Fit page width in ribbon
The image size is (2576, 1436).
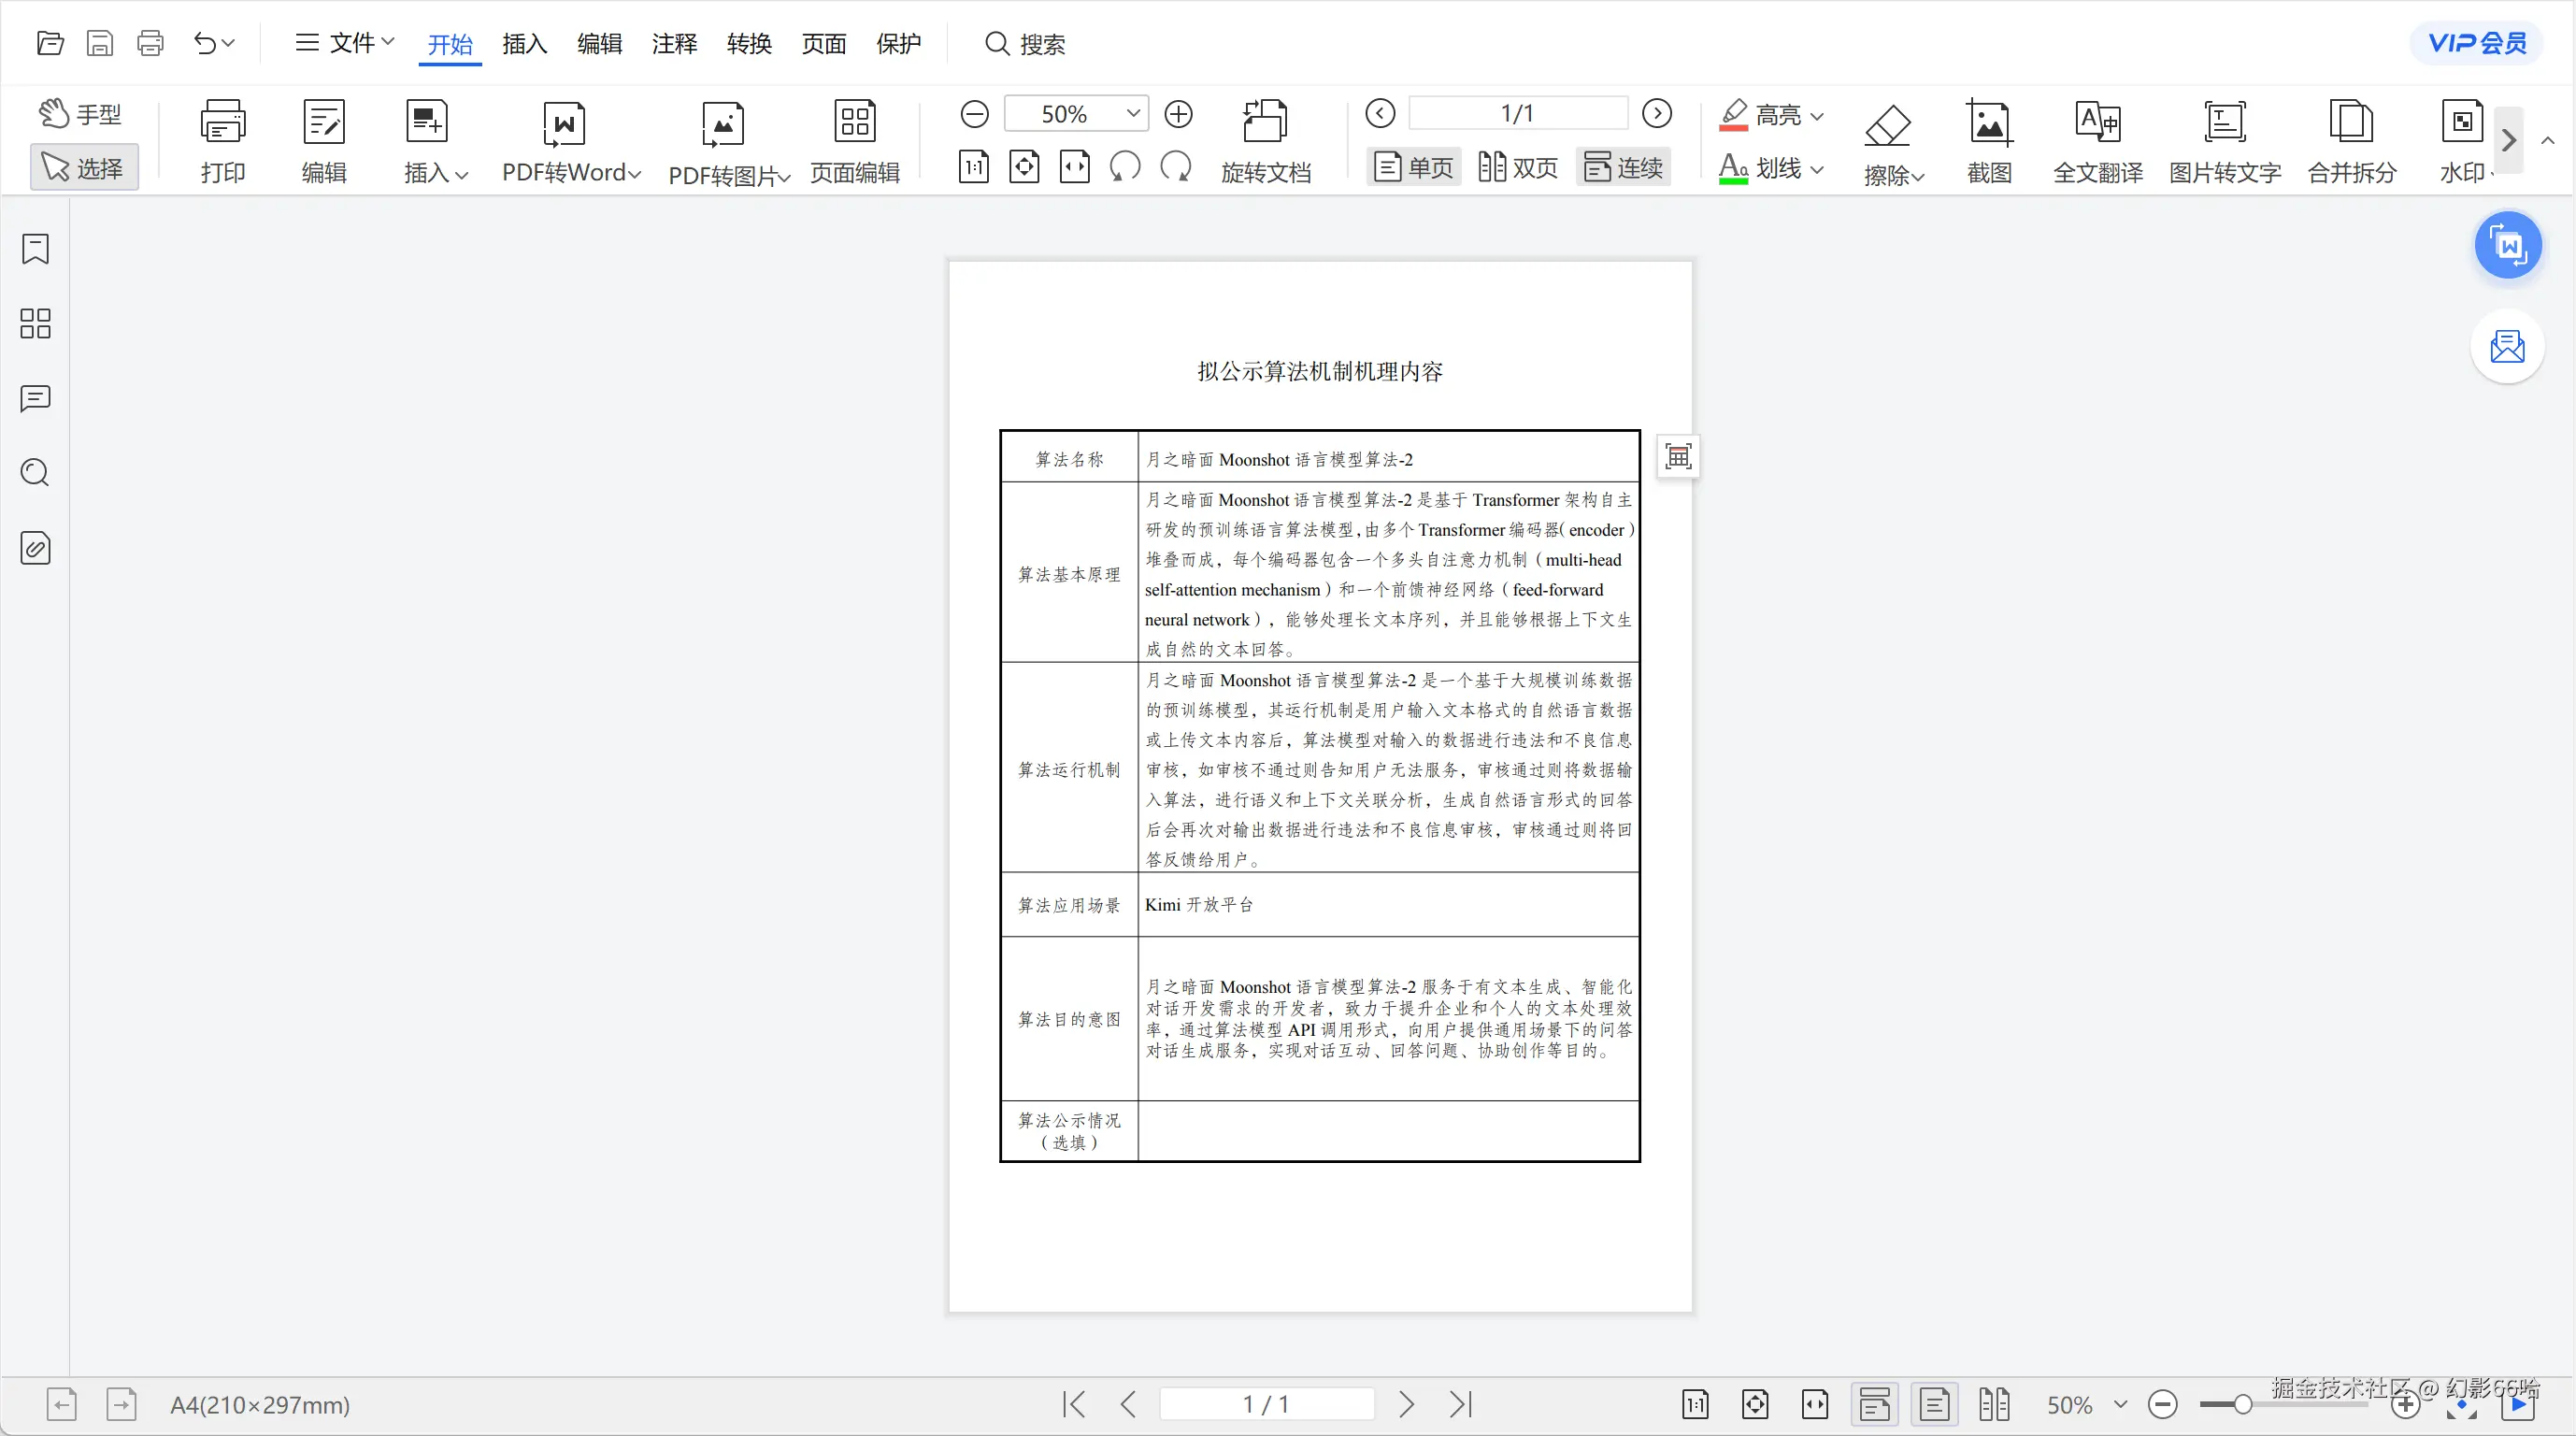click(x=1074, y=167)
